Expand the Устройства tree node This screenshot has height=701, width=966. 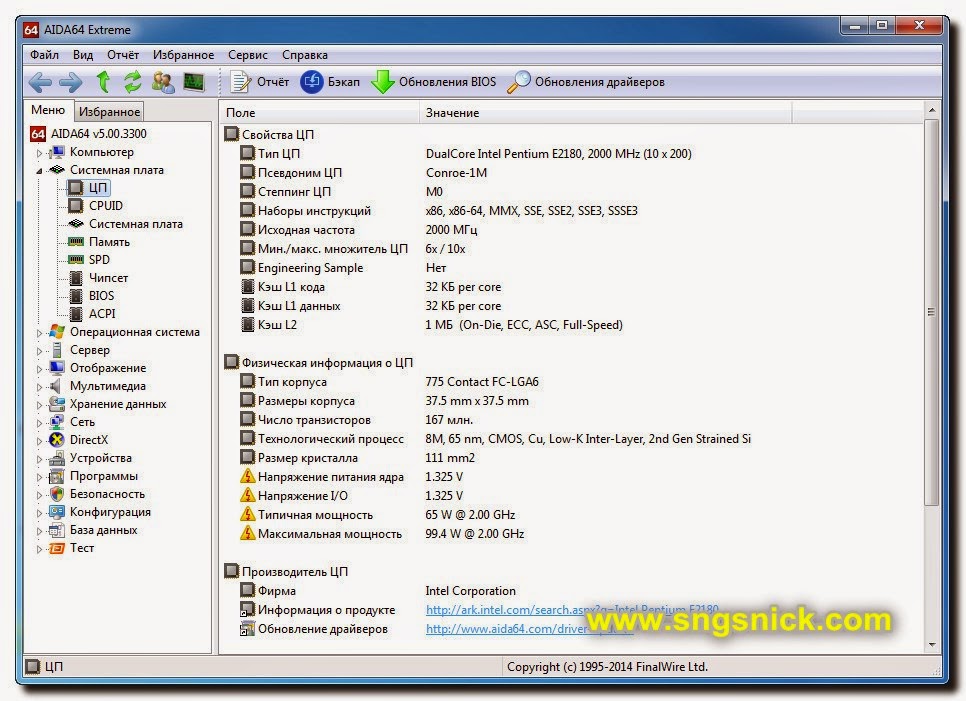[39, 459]
